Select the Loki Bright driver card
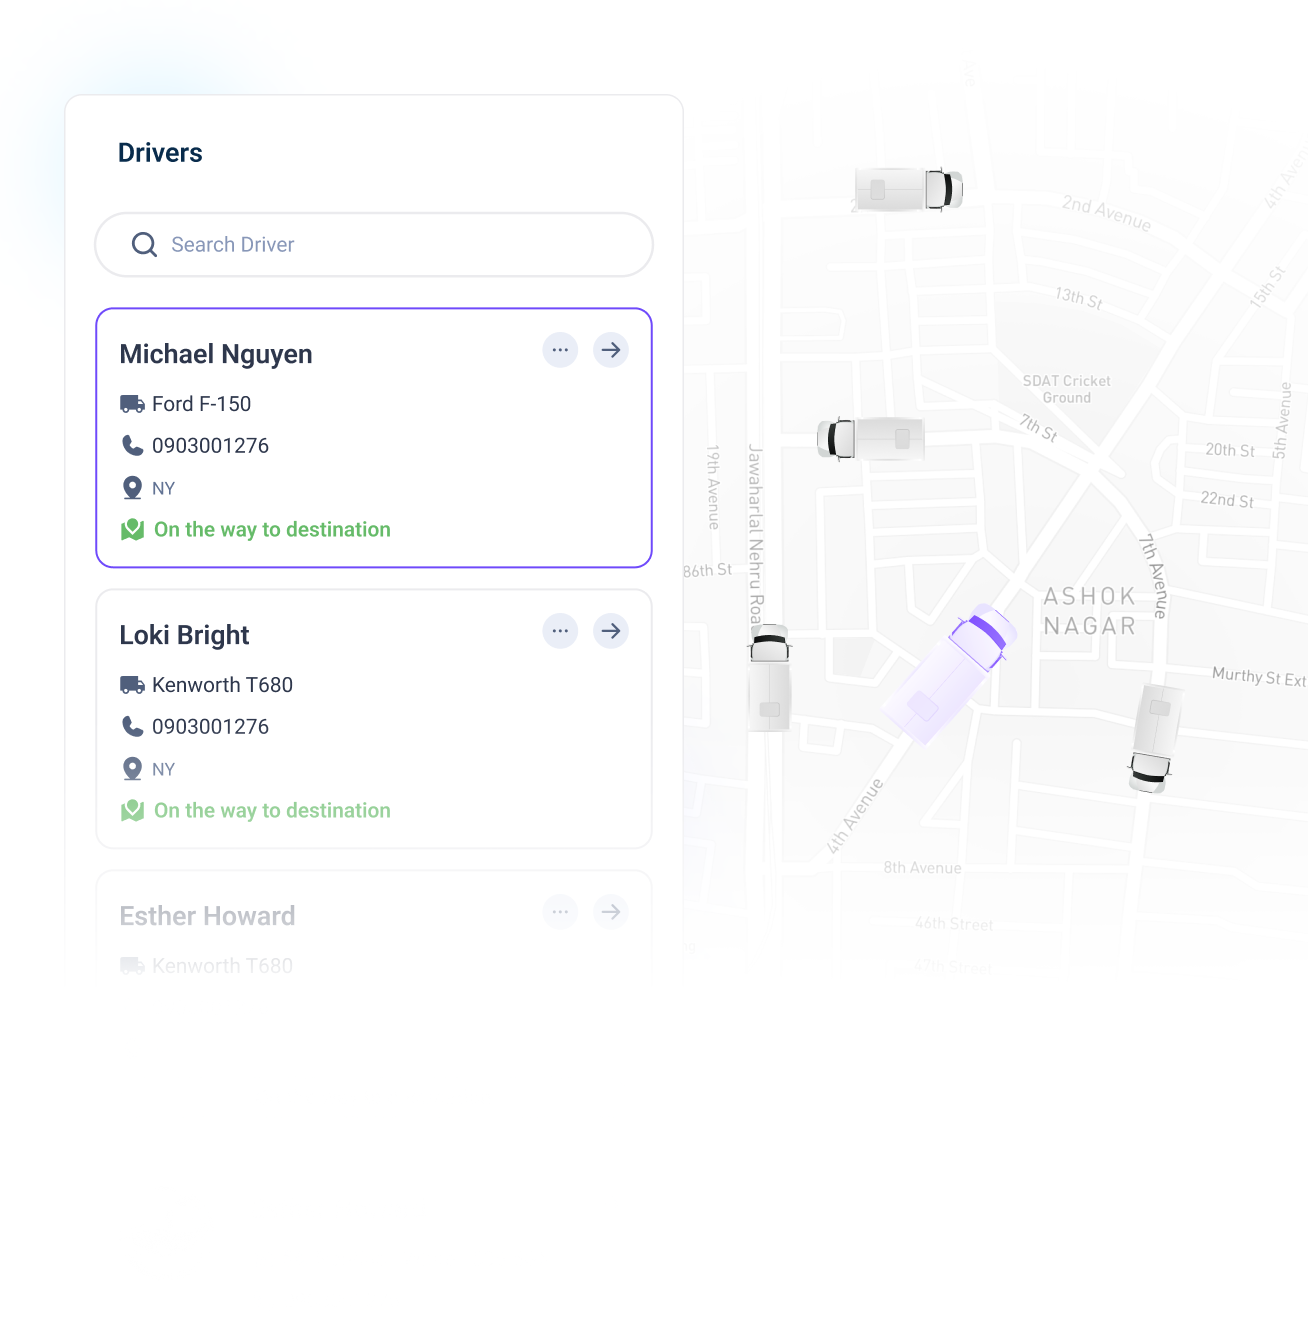 374,719
